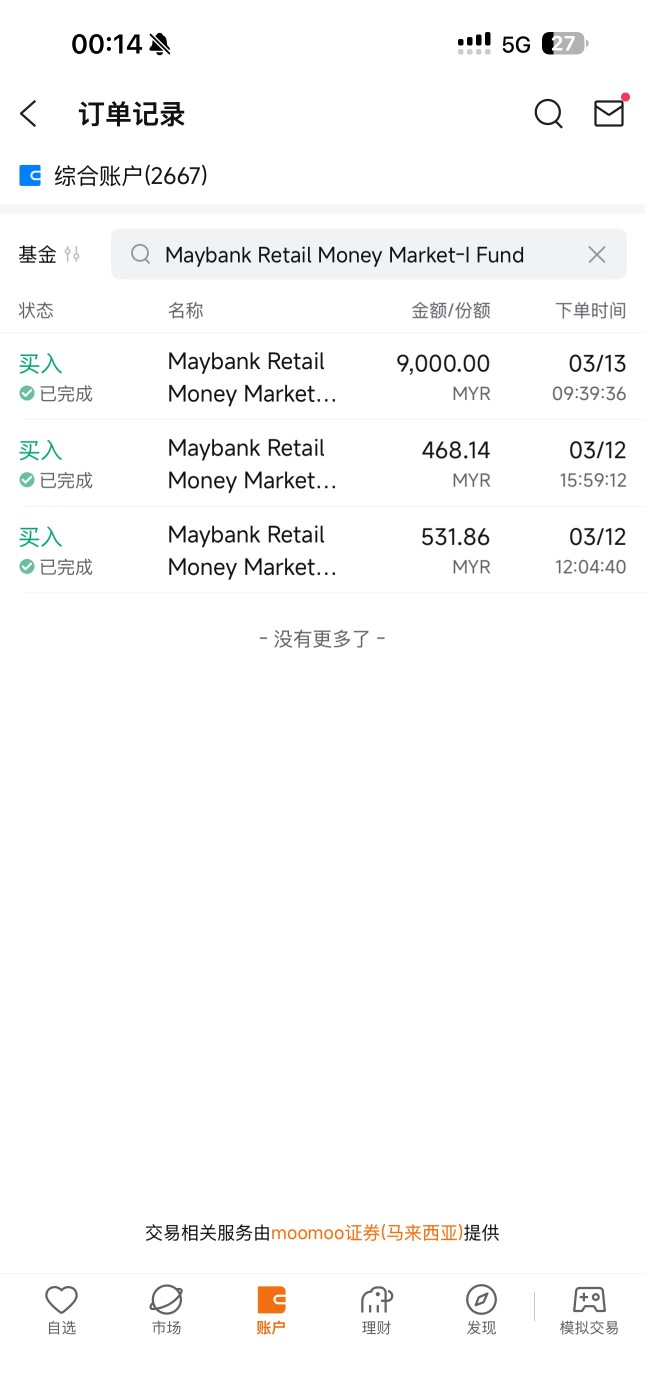Open the mail inbox icon

click(609, 113)
